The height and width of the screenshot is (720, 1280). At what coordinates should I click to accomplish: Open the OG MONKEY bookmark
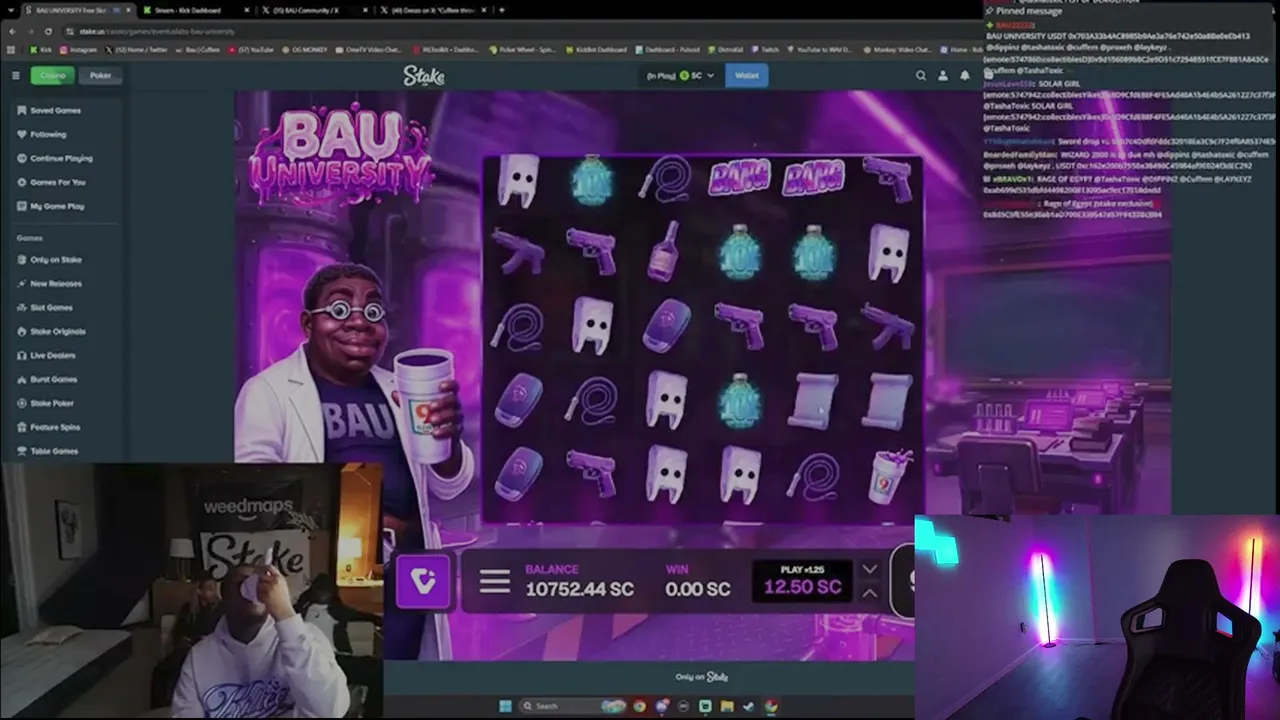[x=307, y=49]
